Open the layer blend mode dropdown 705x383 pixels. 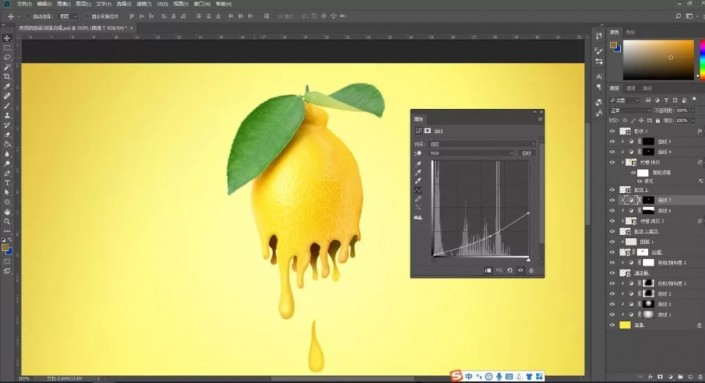[x=630, y=110]
